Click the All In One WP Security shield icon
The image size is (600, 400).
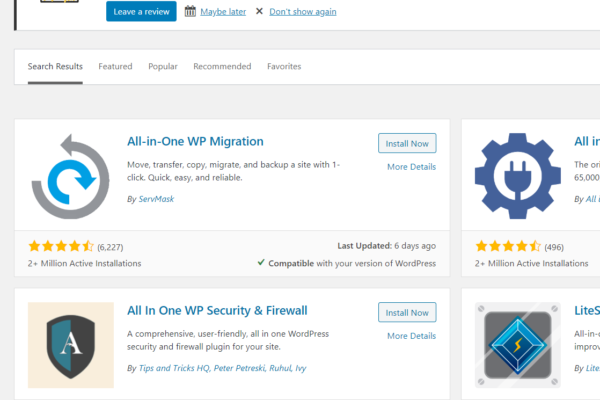(x=71, y=345)
